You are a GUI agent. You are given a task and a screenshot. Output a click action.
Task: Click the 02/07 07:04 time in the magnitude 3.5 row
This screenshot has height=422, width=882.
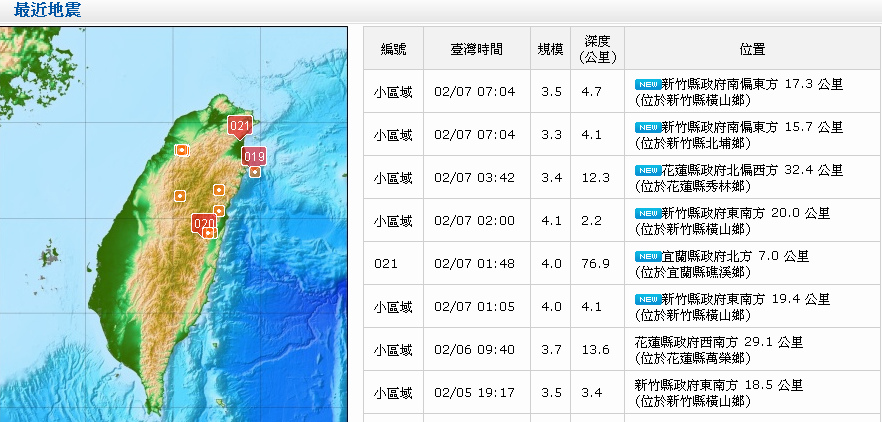(474, 92)
